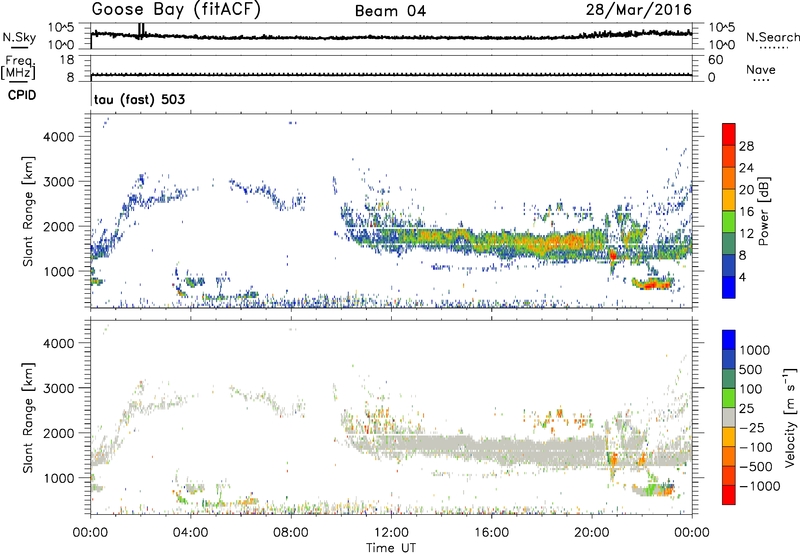Select the "16" tick on Power colorbar

coord(746,211)
